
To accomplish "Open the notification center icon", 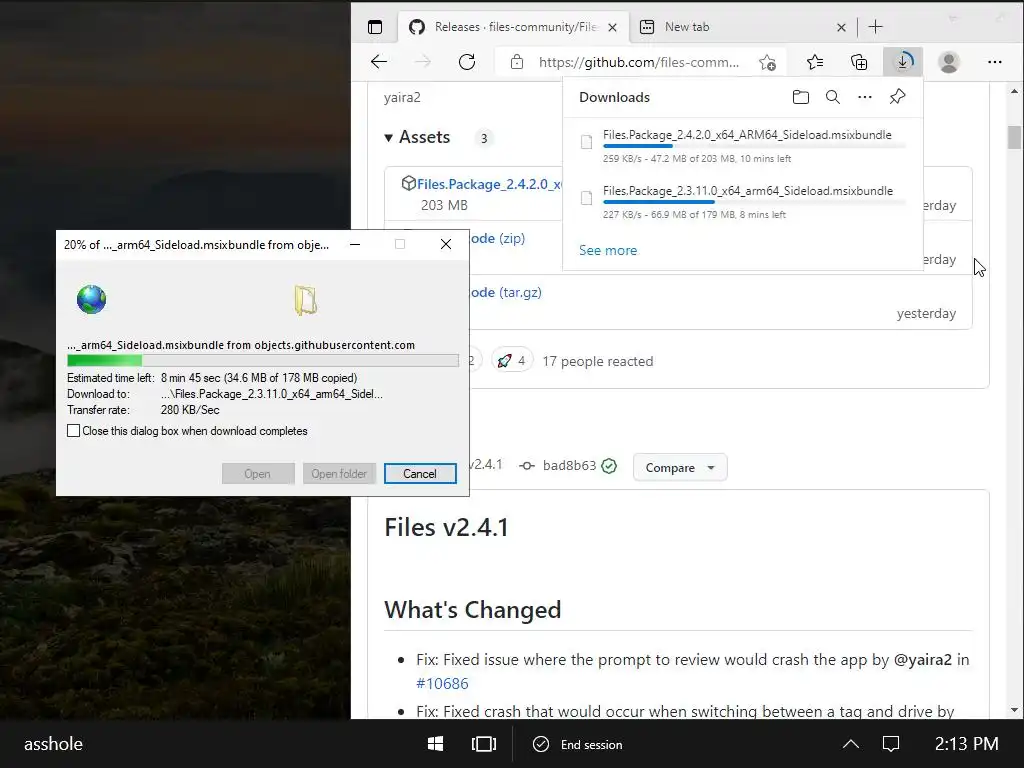I will pos(891,744).
